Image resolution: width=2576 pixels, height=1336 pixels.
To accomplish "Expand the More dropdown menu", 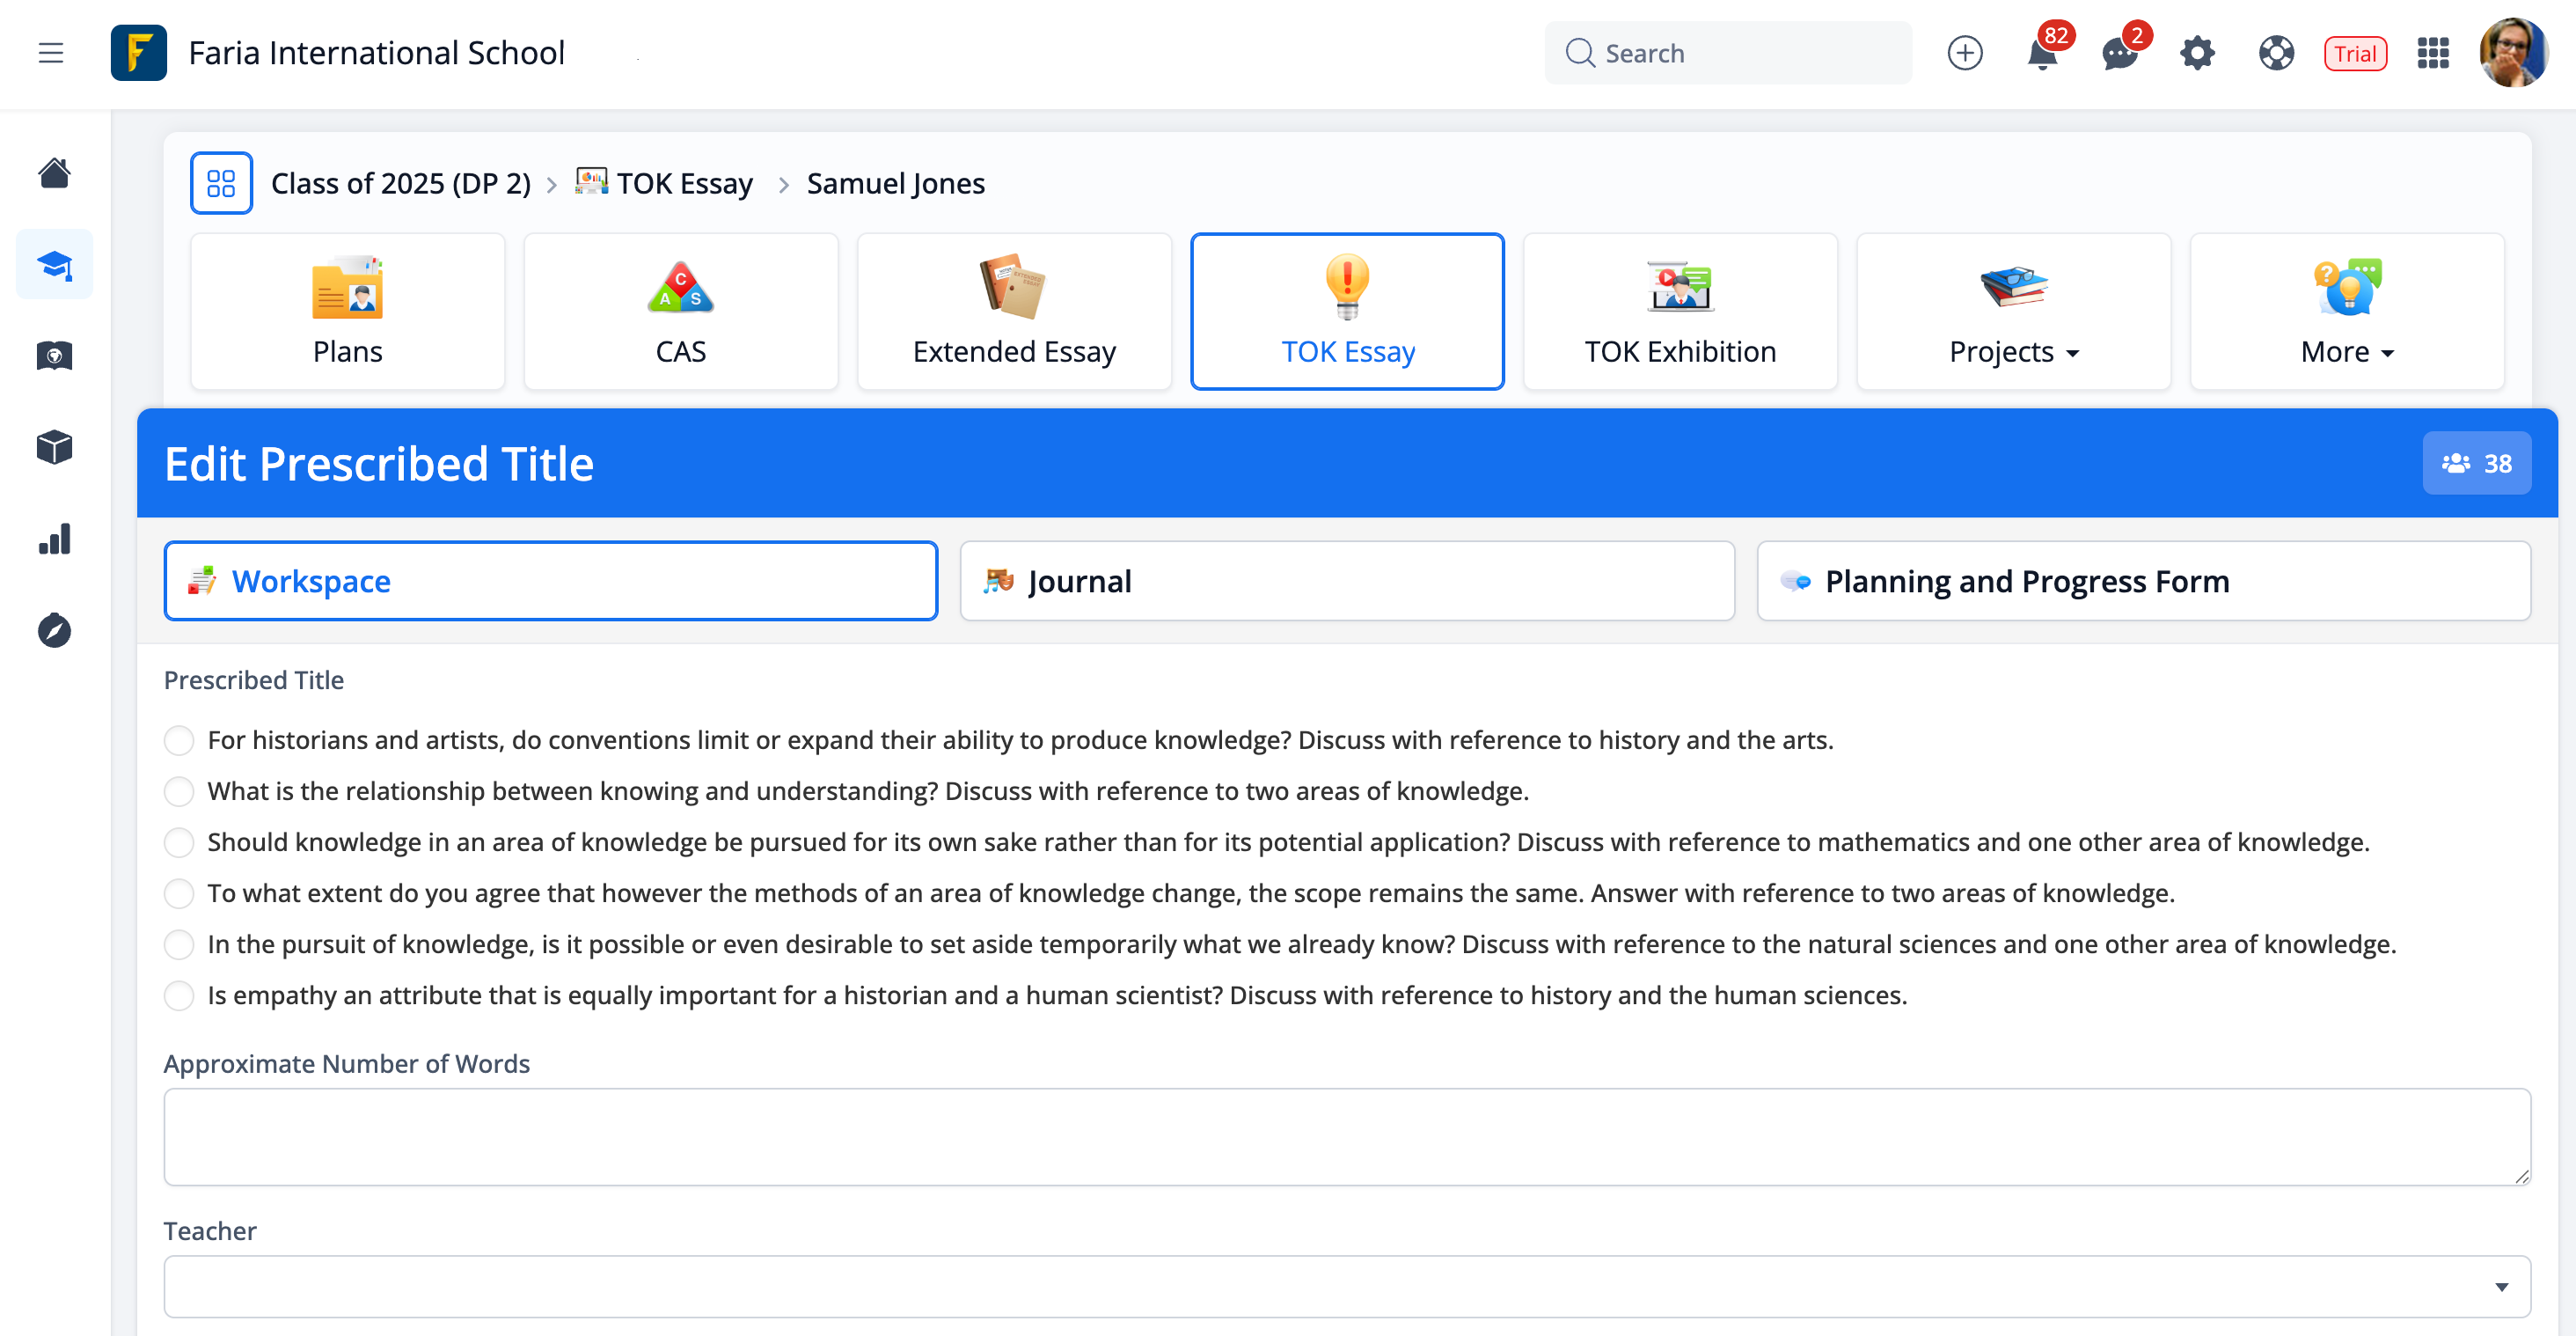I will (x=2346, y=312).
